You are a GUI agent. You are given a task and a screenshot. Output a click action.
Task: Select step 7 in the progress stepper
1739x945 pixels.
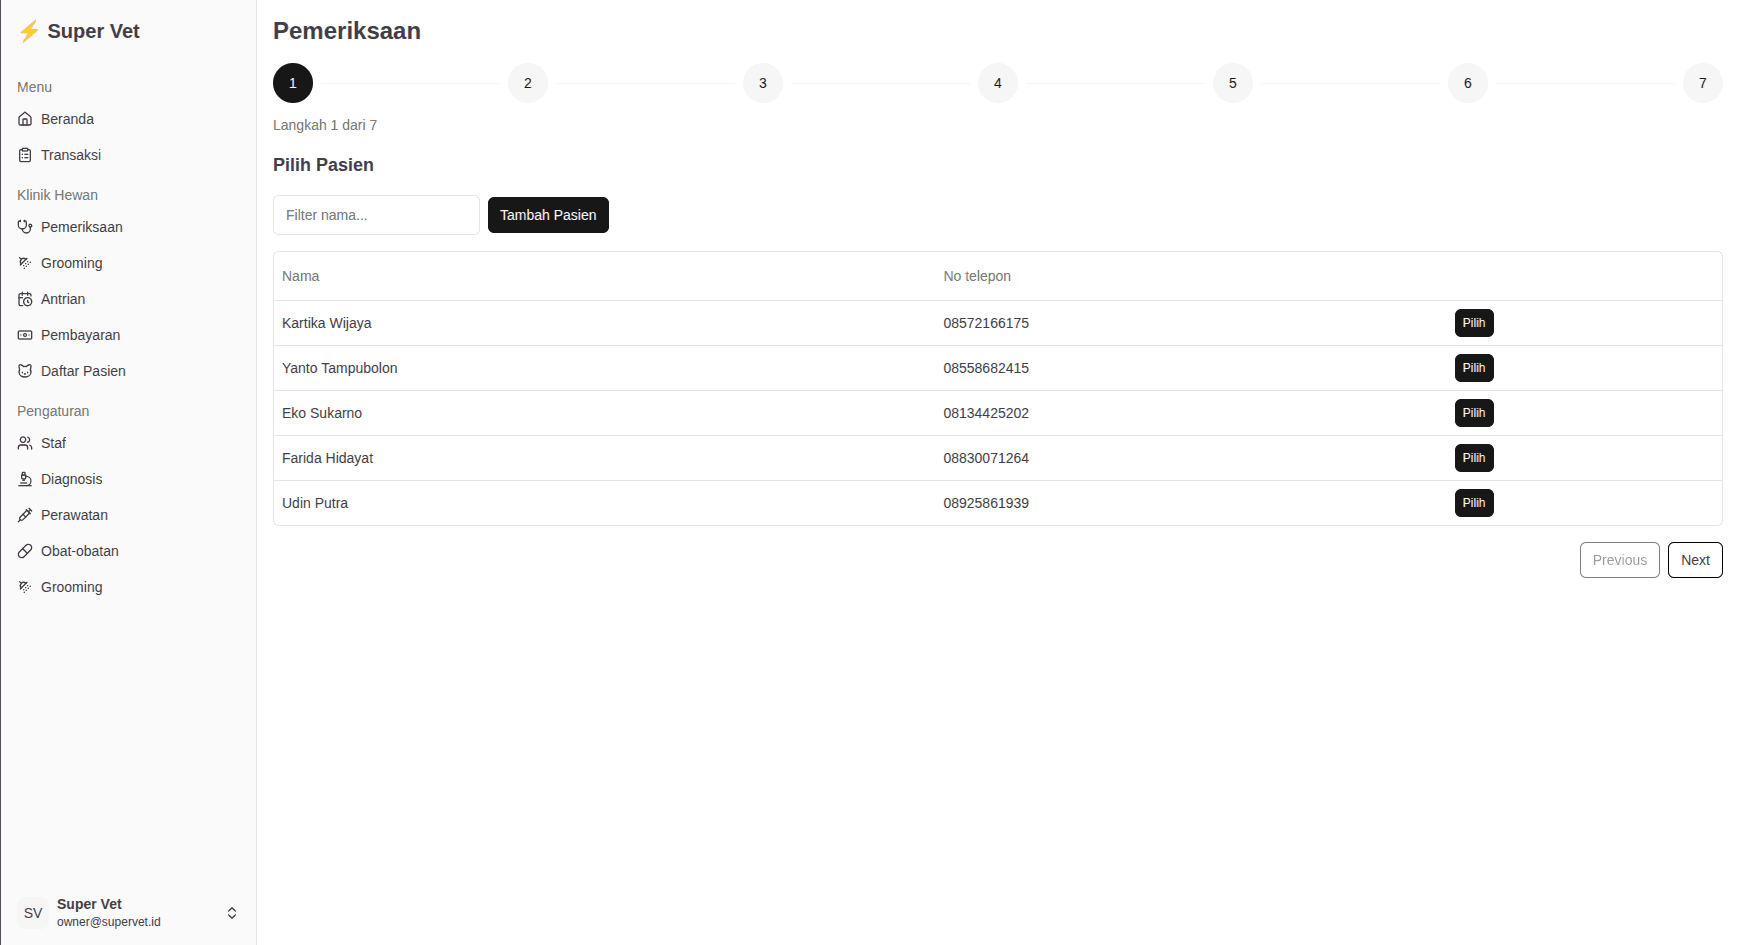click(1702, 83)
